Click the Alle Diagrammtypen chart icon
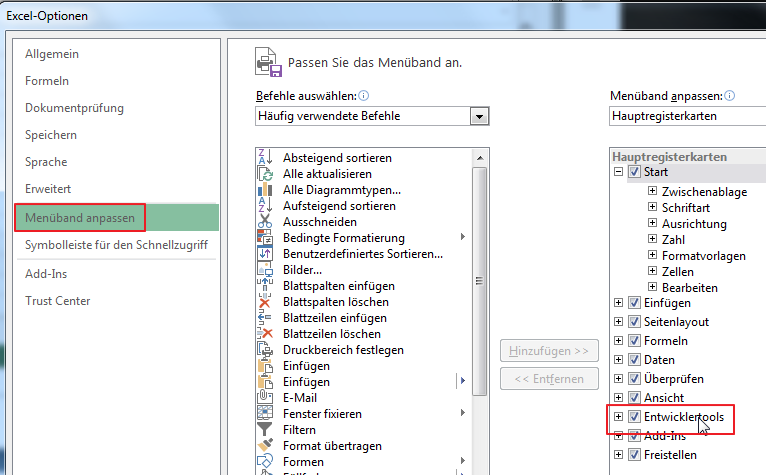This screenshot has width=766, height=475. (265, 190)
